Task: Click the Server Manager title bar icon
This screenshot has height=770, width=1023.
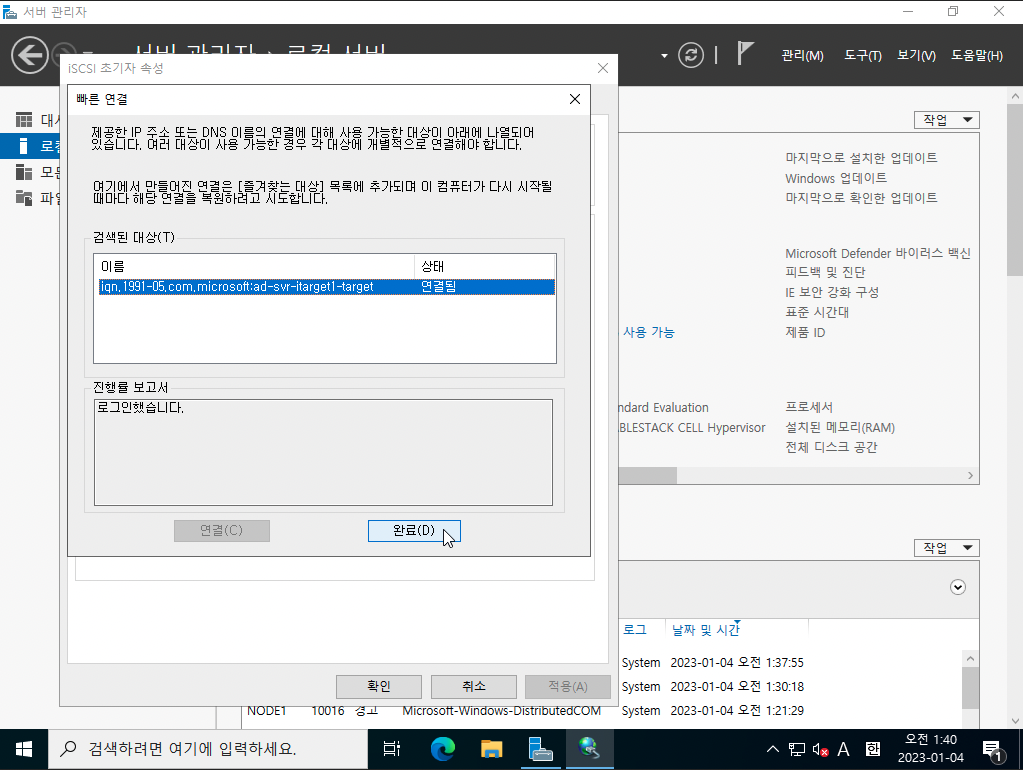Action: [x=10, y=12]
